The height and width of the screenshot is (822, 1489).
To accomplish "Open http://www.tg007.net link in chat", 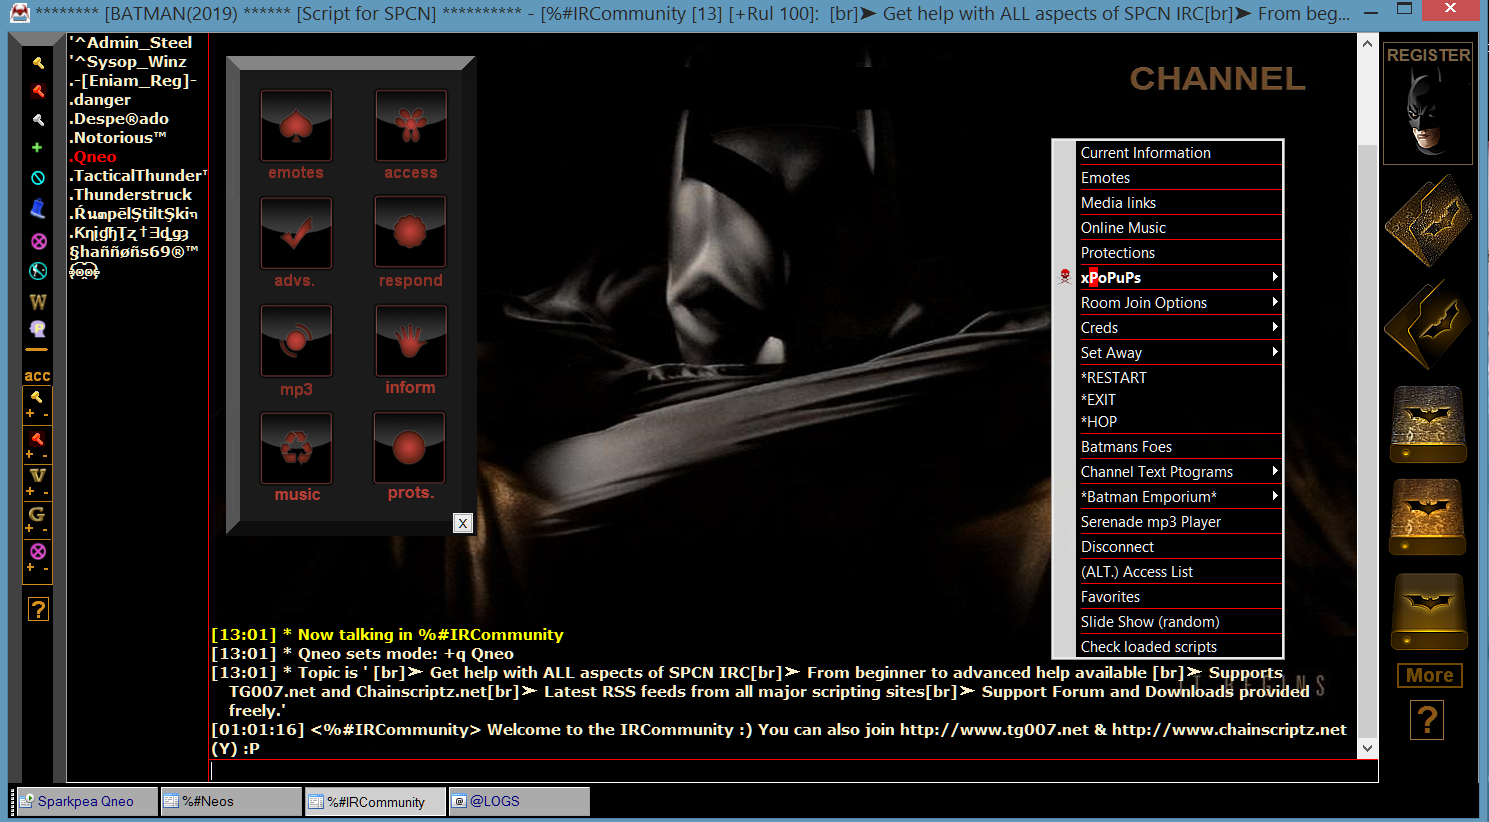I will (x=994, y=729).
